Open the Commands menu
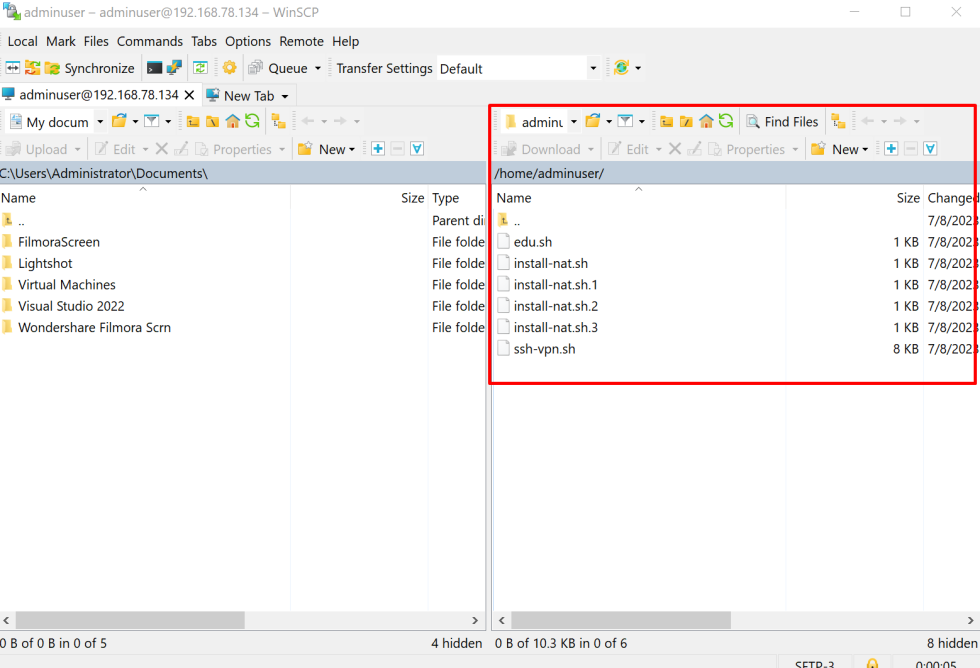 tap(150, 41)
